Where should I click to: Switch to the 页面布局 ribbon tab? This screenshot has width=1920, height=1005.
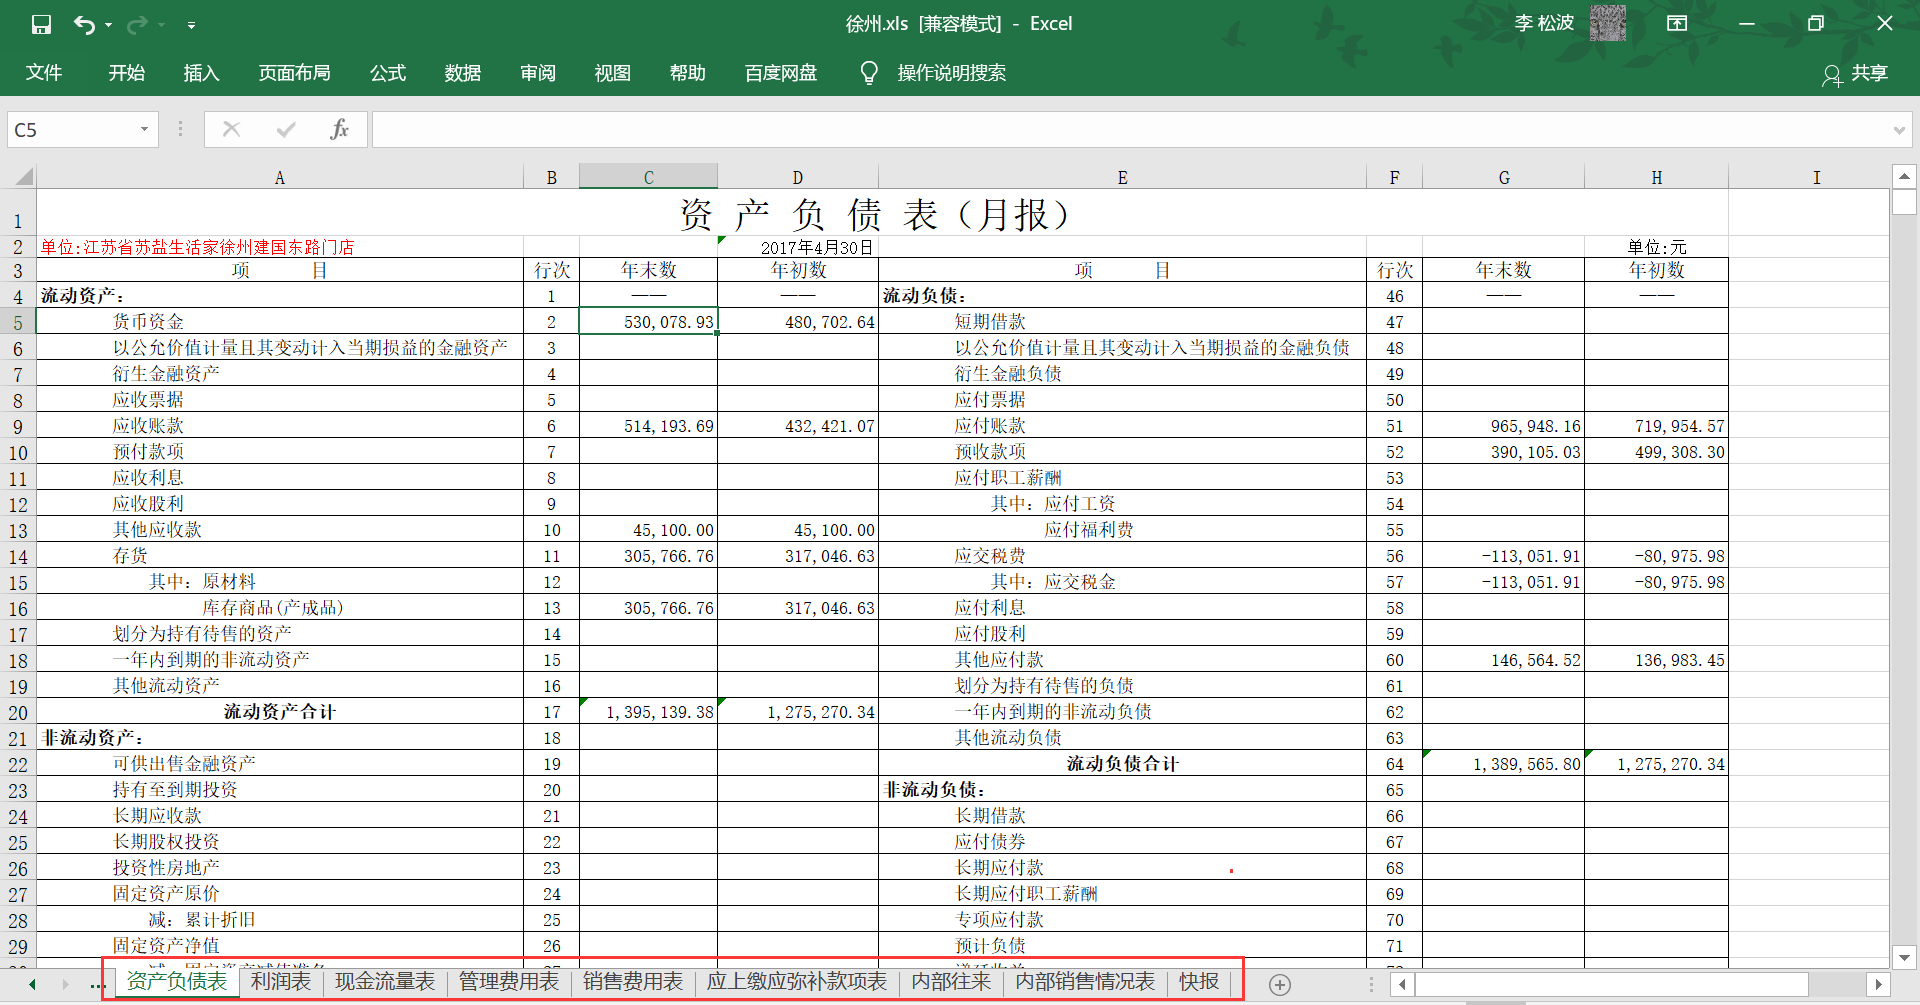click(x=294, y=73)
